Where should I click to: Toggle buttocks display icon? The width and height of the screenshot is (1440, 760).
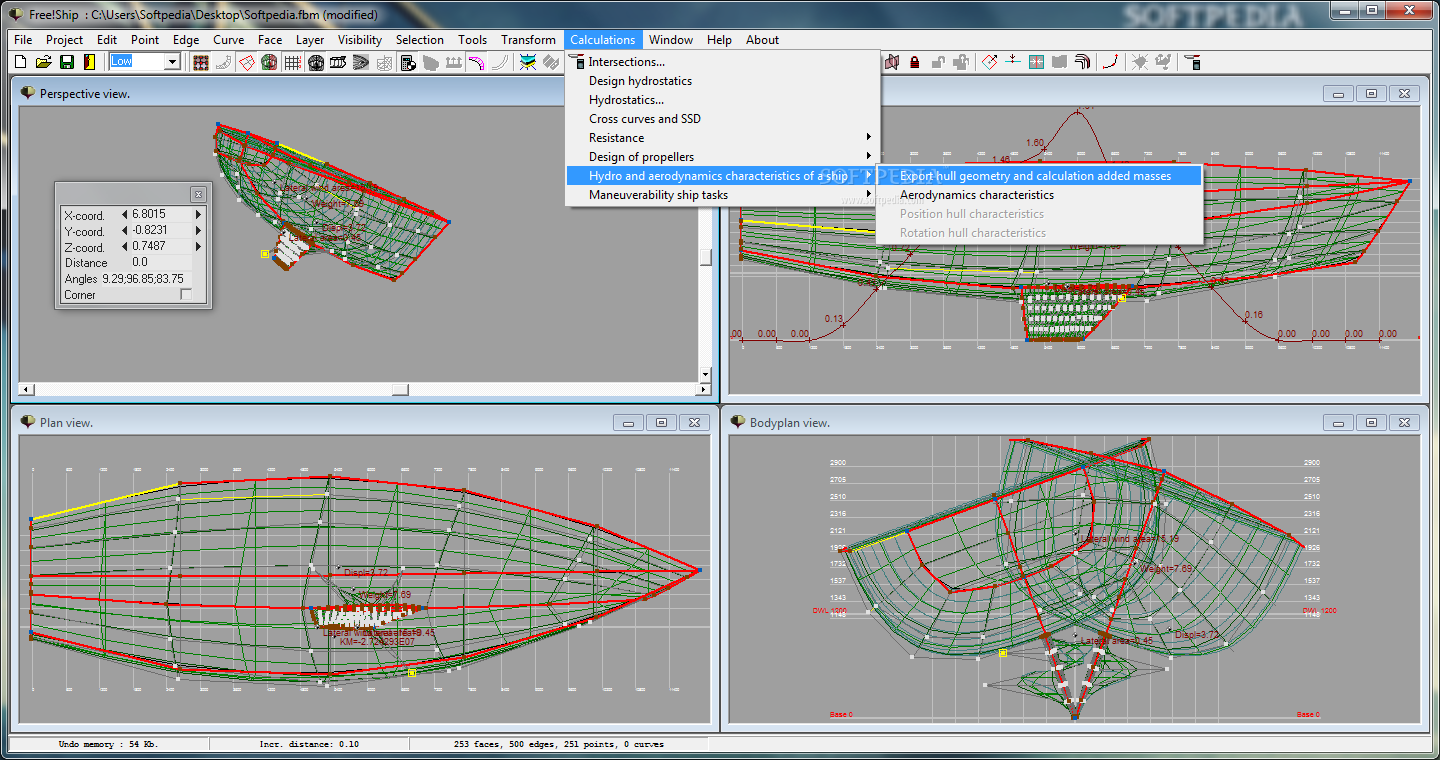coord(338,62)
